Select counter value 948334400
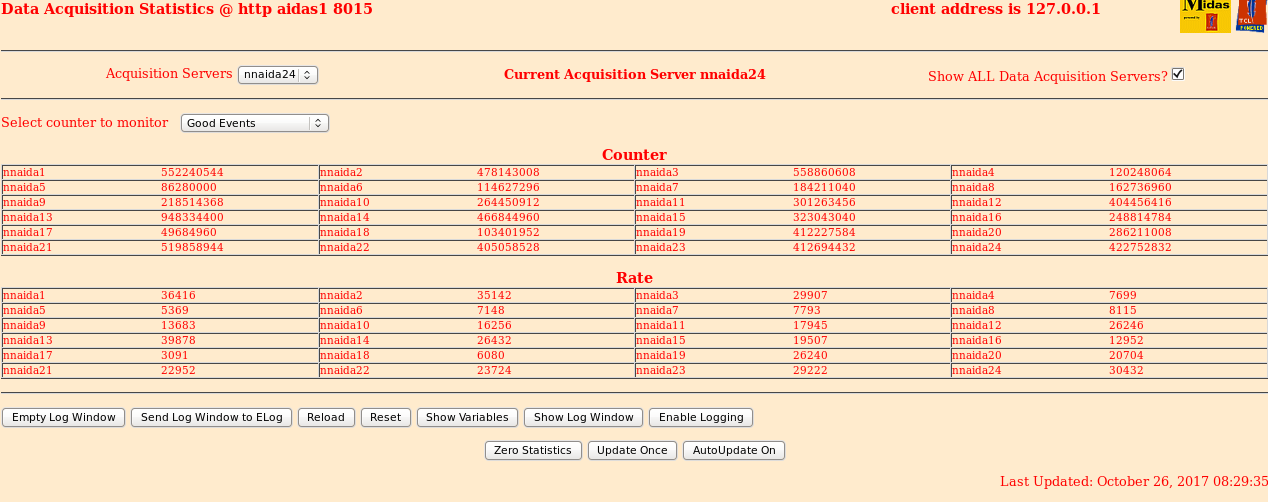This screenshot has height=502, width=1268. click(192, 217)
